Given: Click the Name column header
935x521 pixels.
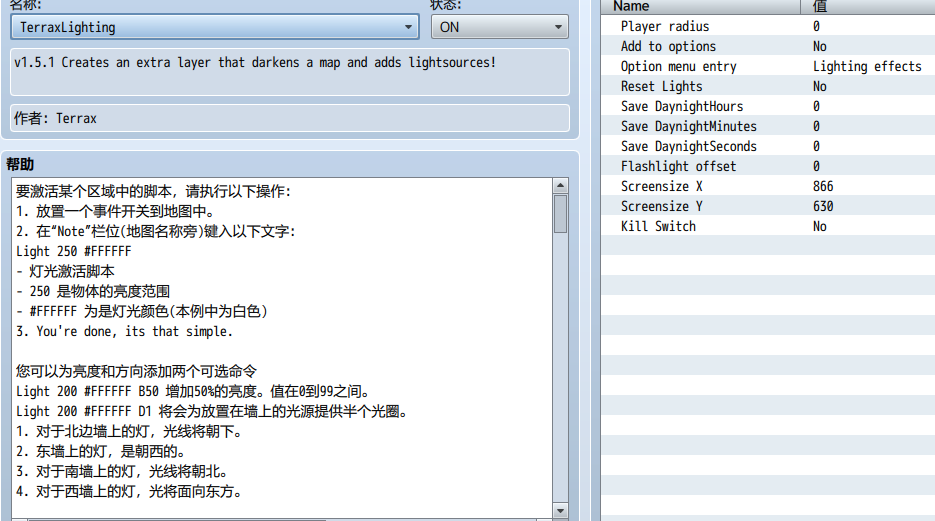Looking at the screenshot, I should tap(700, 7).
